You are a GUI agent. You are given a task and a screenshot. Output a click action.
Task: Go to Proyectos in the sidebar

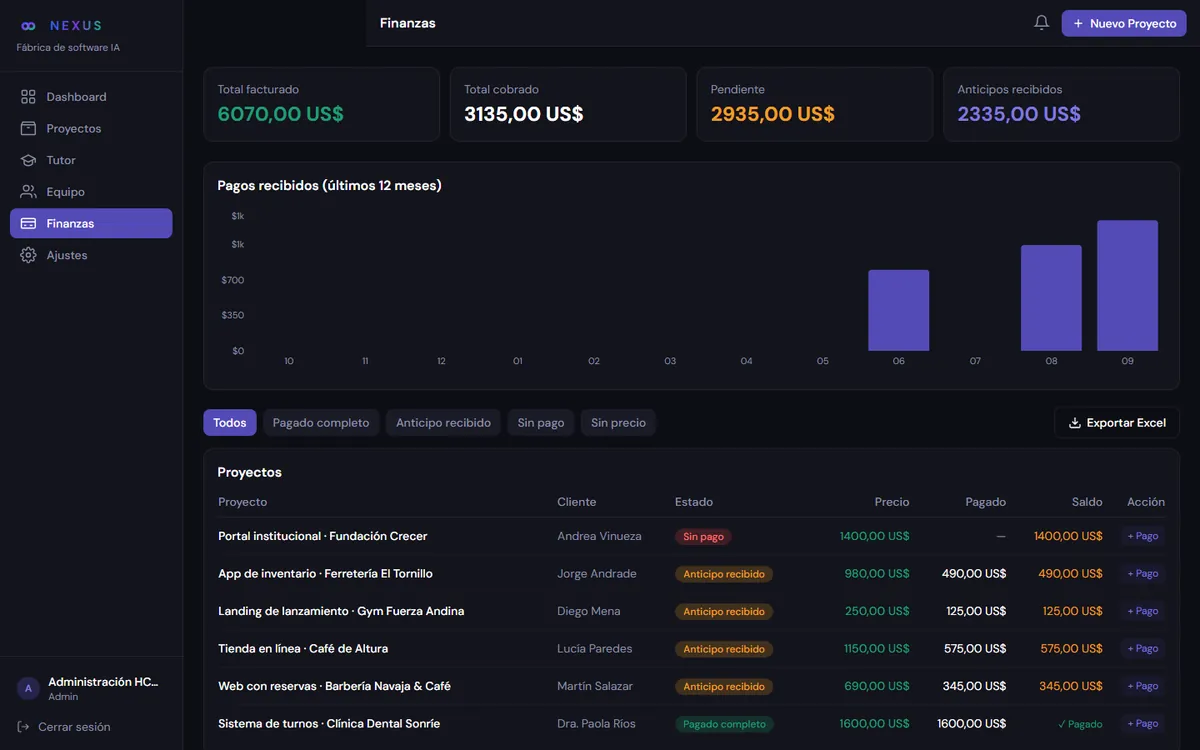pos(91,129)
